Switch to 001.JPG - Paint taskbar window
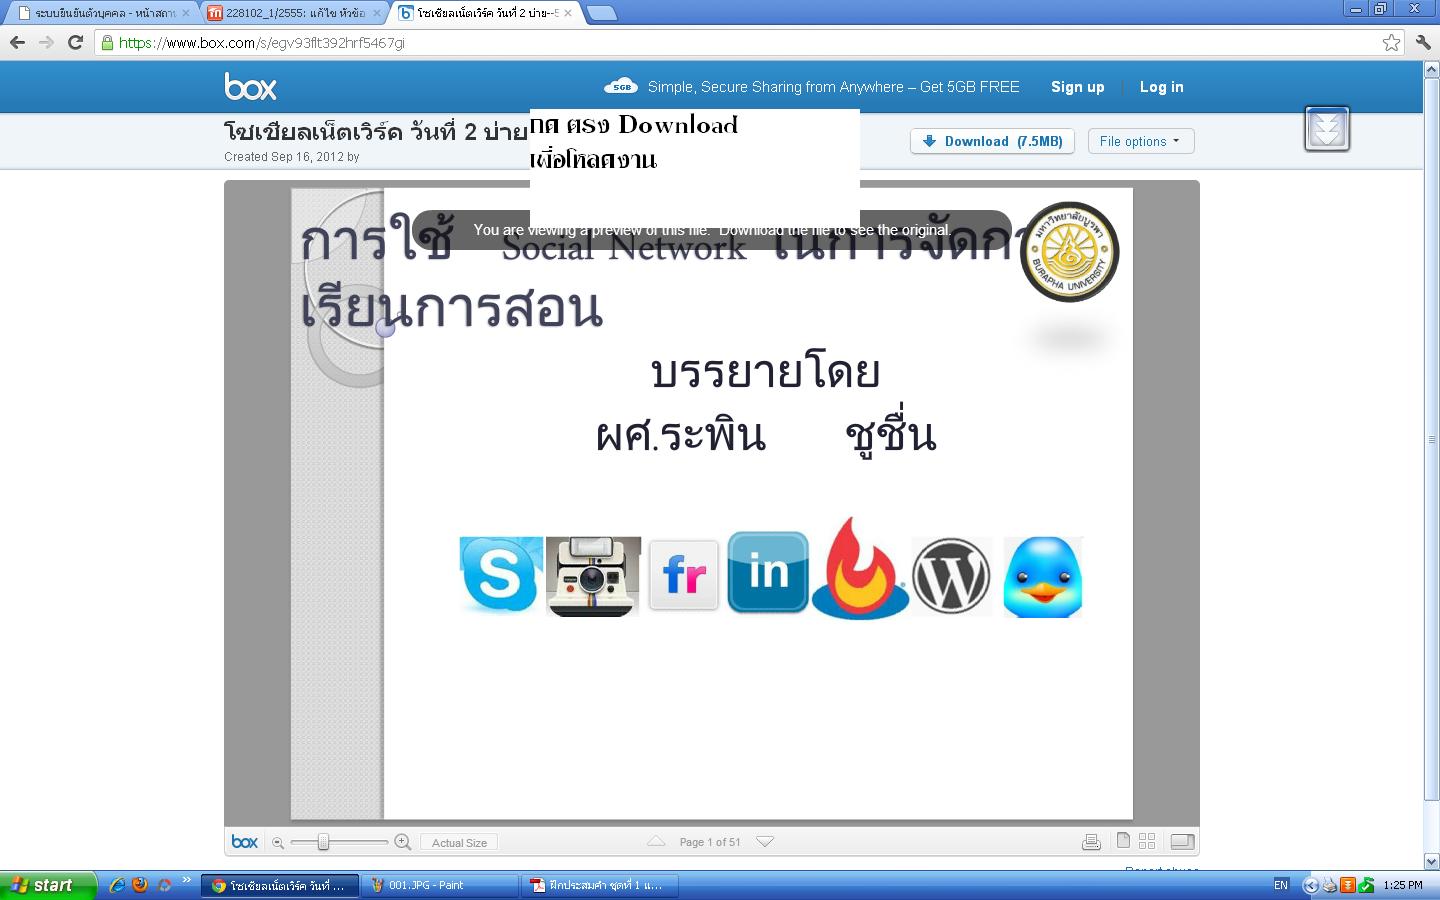 click(x=440, y=885)
